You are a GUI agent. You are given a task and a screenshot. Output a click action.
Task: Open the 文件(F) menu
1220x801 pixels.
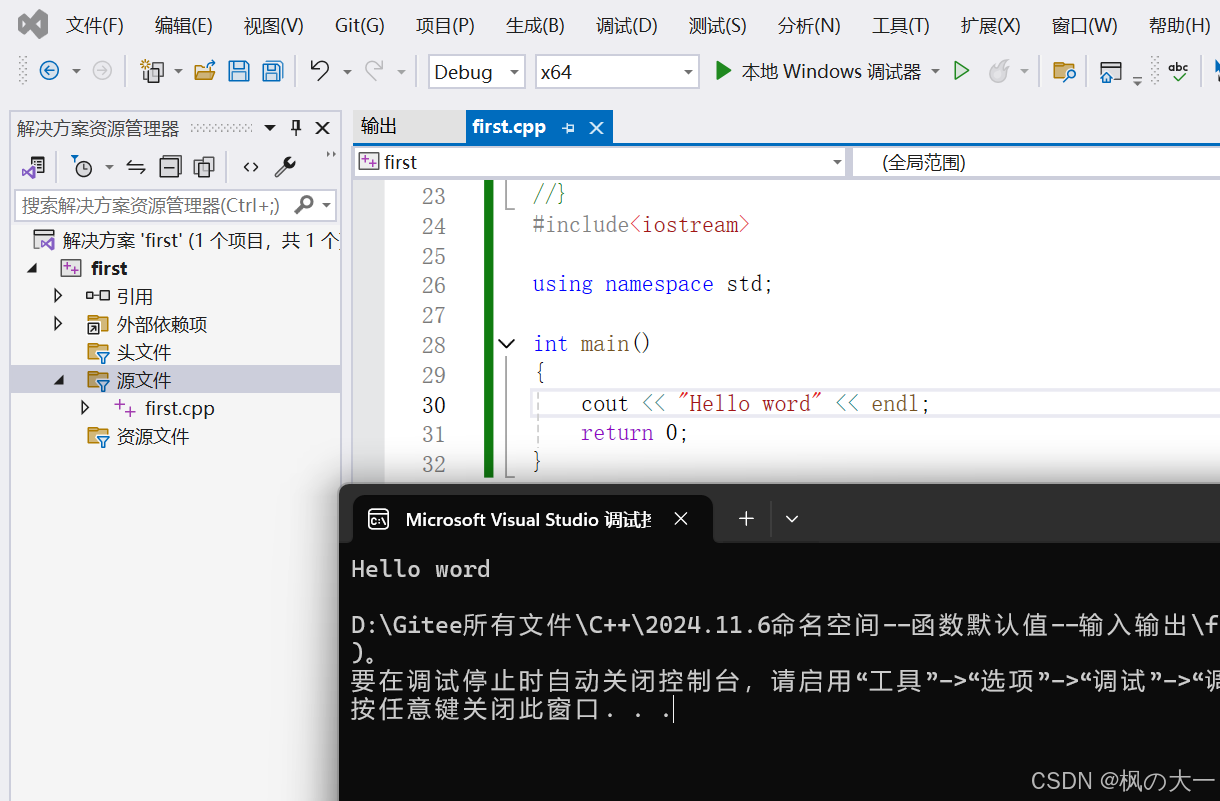pyautogui.click(x=95, y=25)
